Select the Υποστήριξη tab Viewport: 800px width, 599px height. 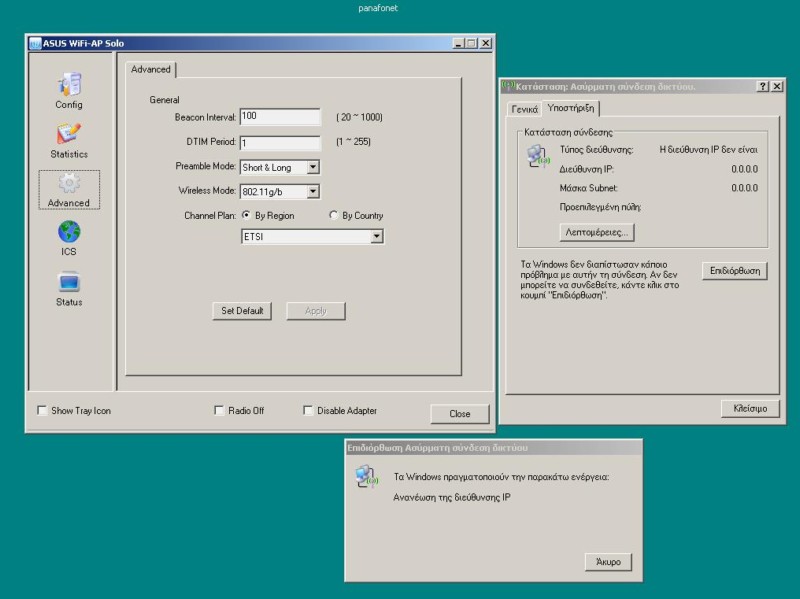tap(570, 108)
